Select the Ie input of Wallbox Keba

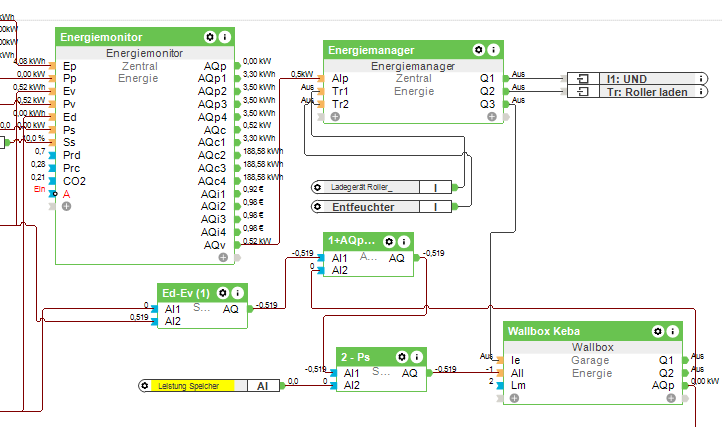click(515, 360)
